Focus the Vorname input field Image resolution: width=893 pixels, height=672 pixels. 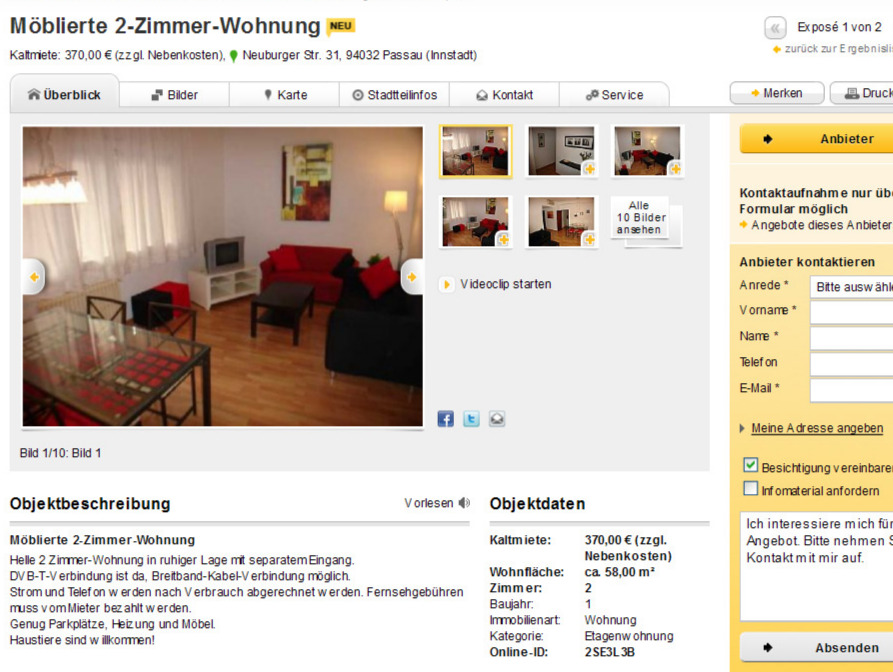(x=851, y=312)
